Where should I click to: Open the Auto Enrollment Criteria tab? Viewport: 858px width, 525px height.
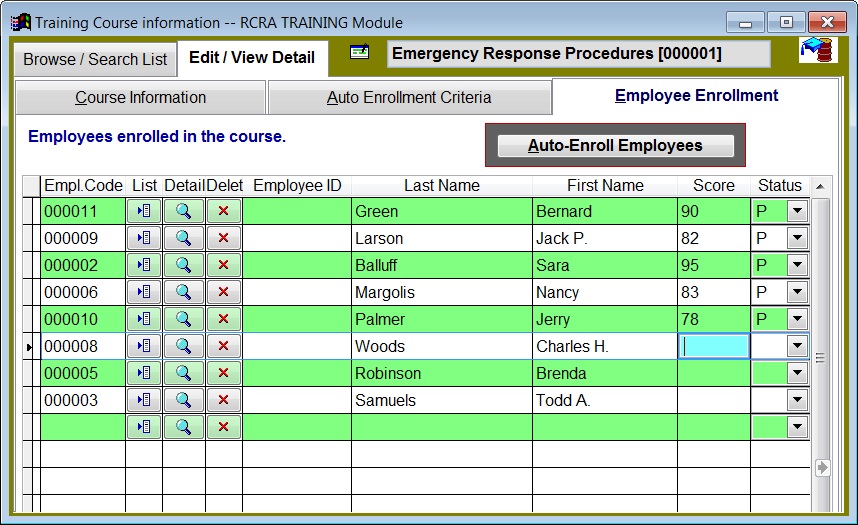pyautogui.click(x=409, y=97)
